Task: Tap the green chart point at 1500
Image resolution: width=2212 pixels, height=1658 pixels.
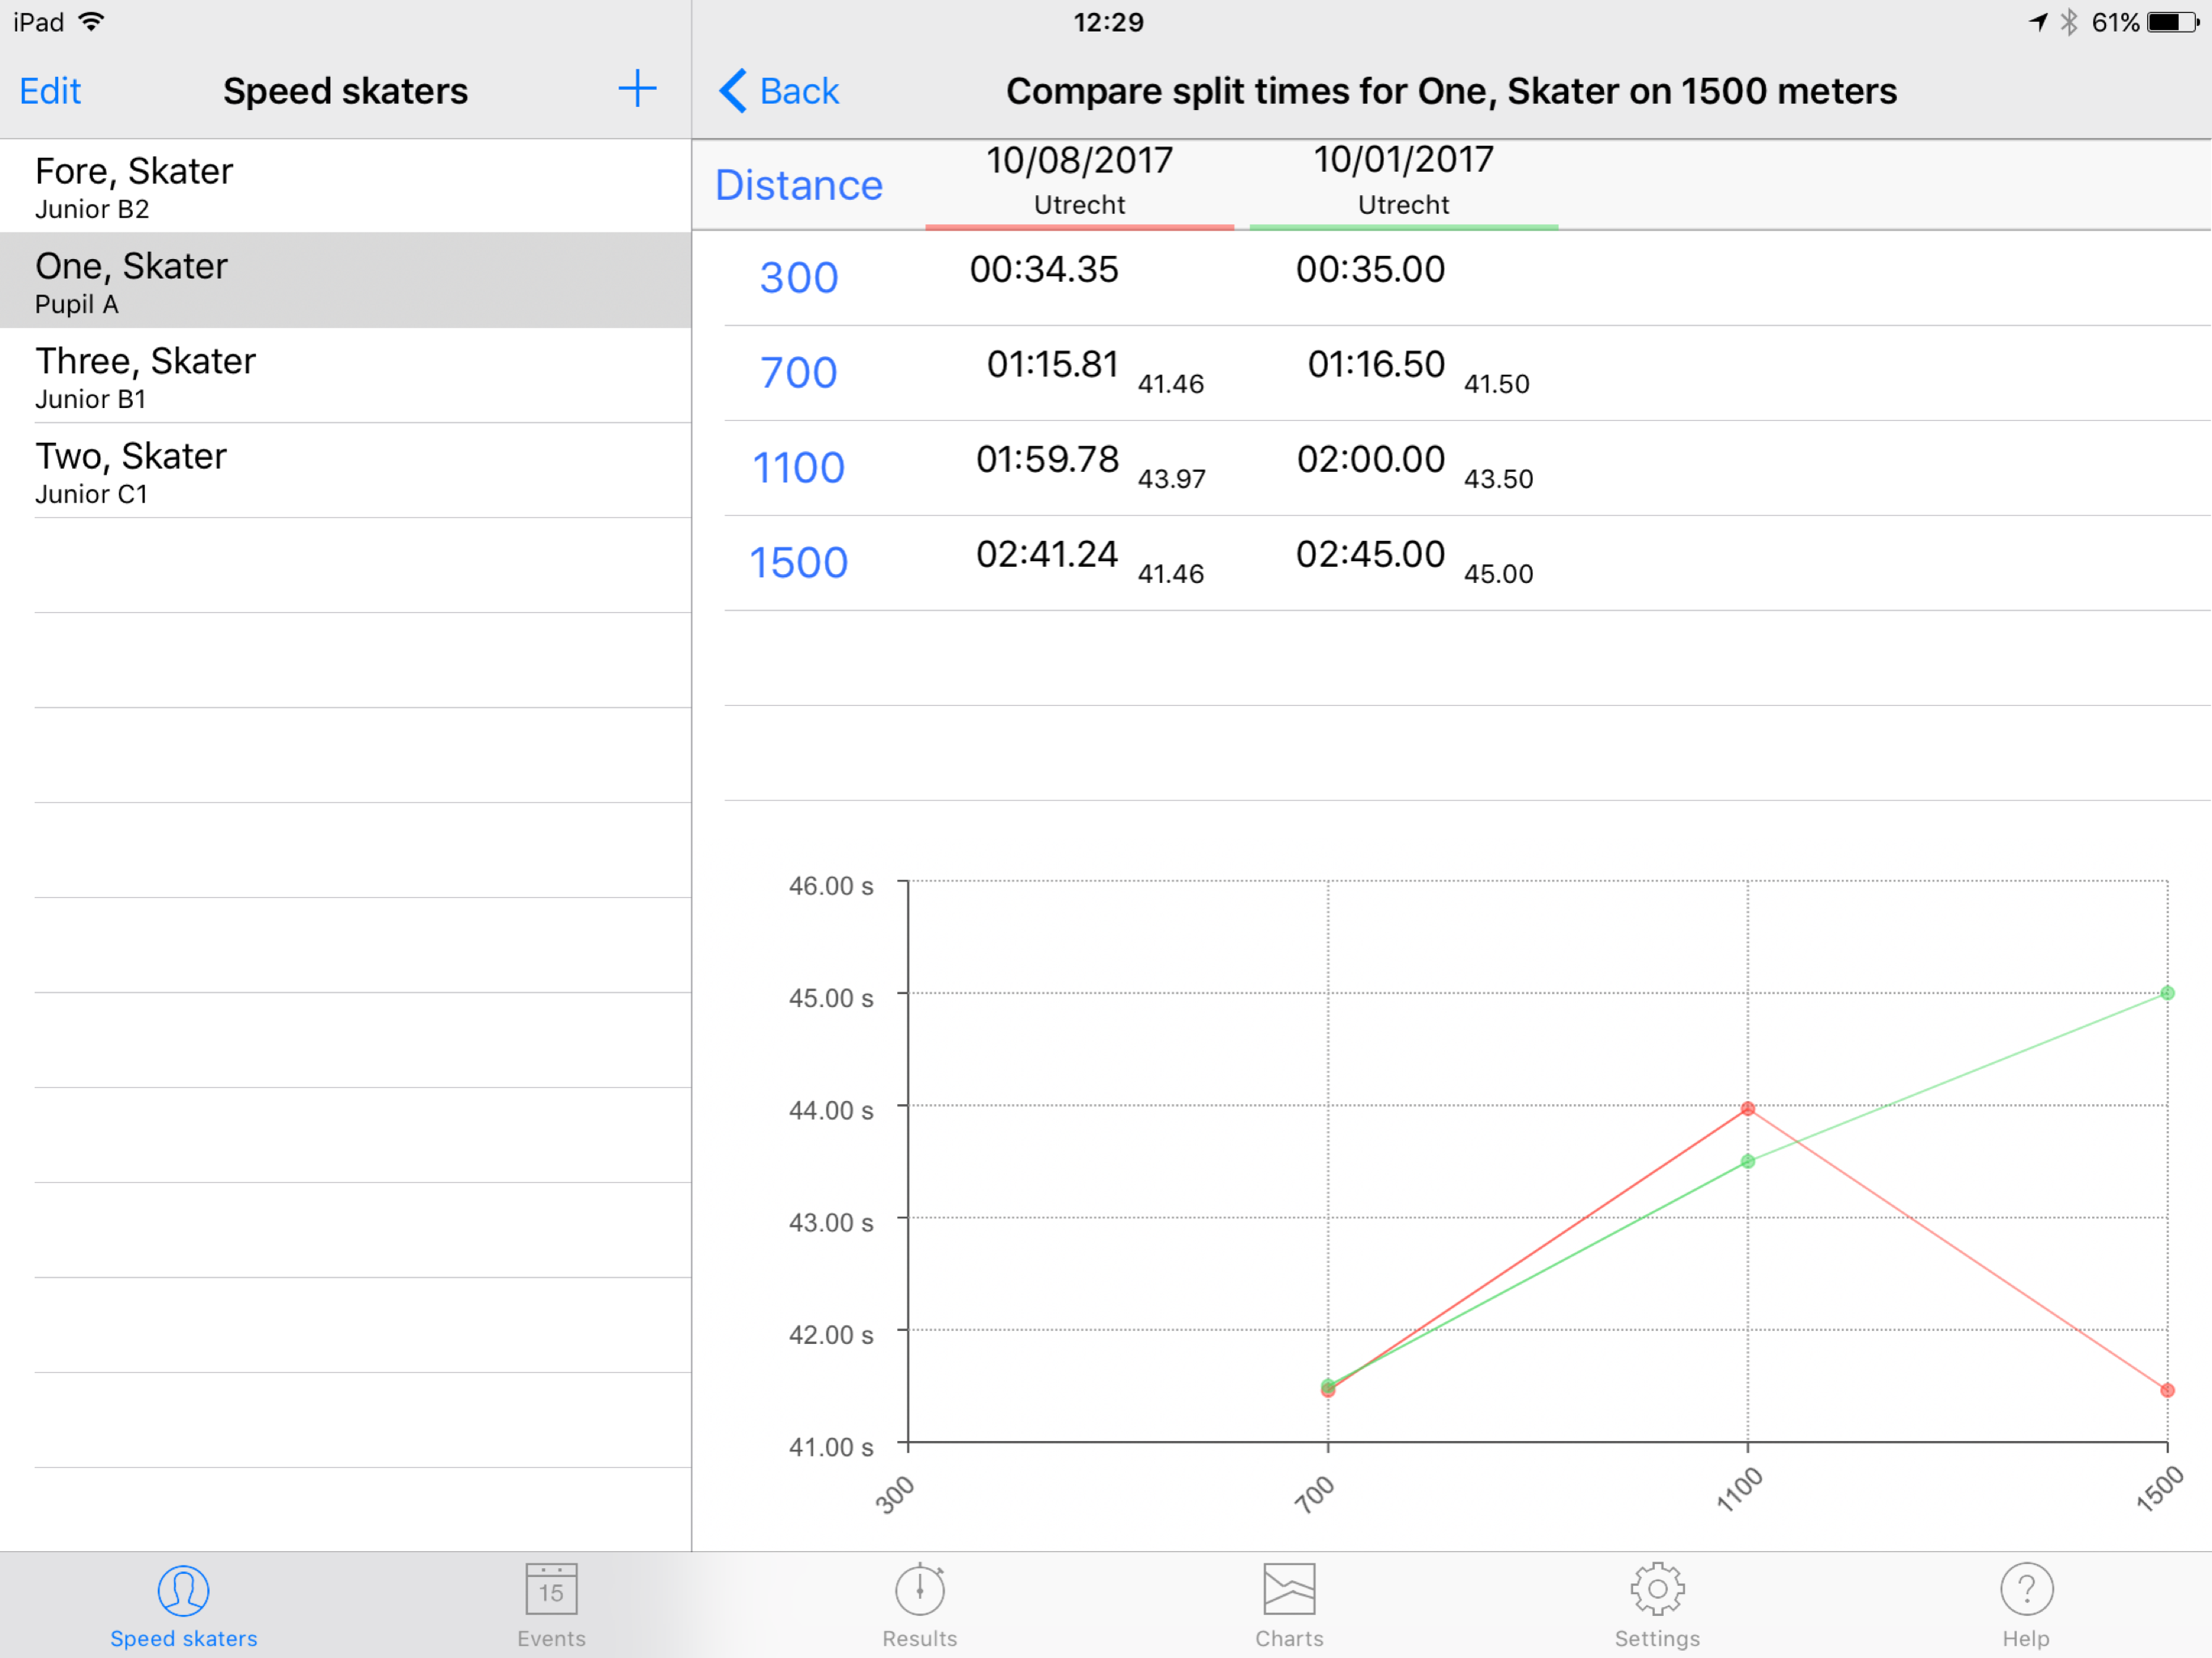Action: [x=2167, y=993]
